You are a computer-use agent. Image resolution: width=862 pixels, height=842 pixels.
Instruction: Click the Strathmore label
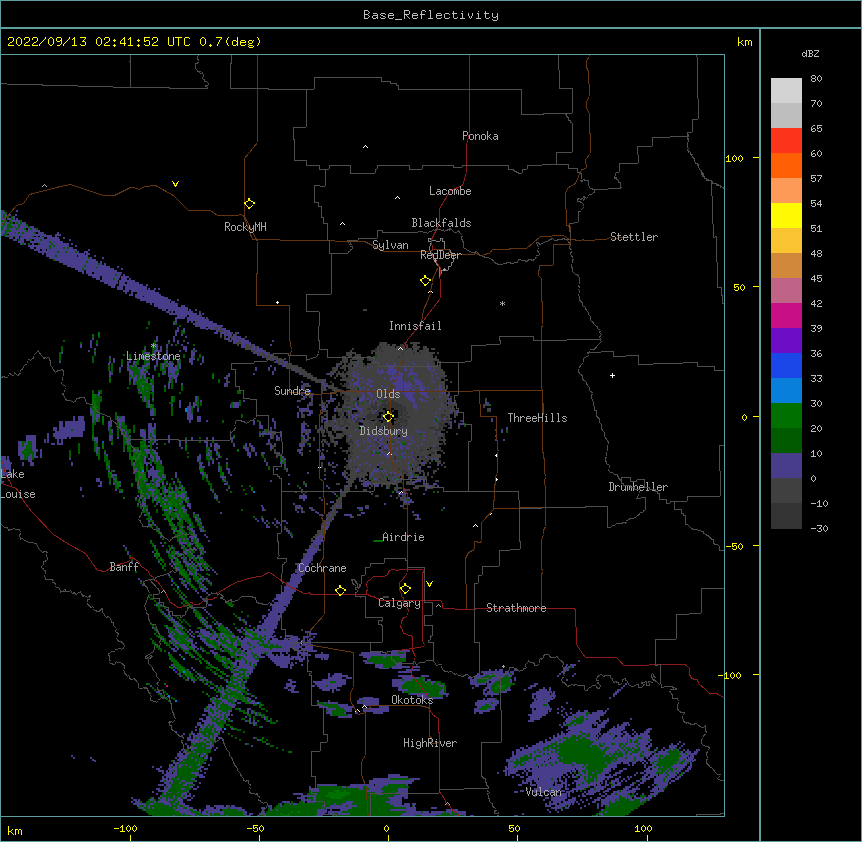[x=516, y=608]
